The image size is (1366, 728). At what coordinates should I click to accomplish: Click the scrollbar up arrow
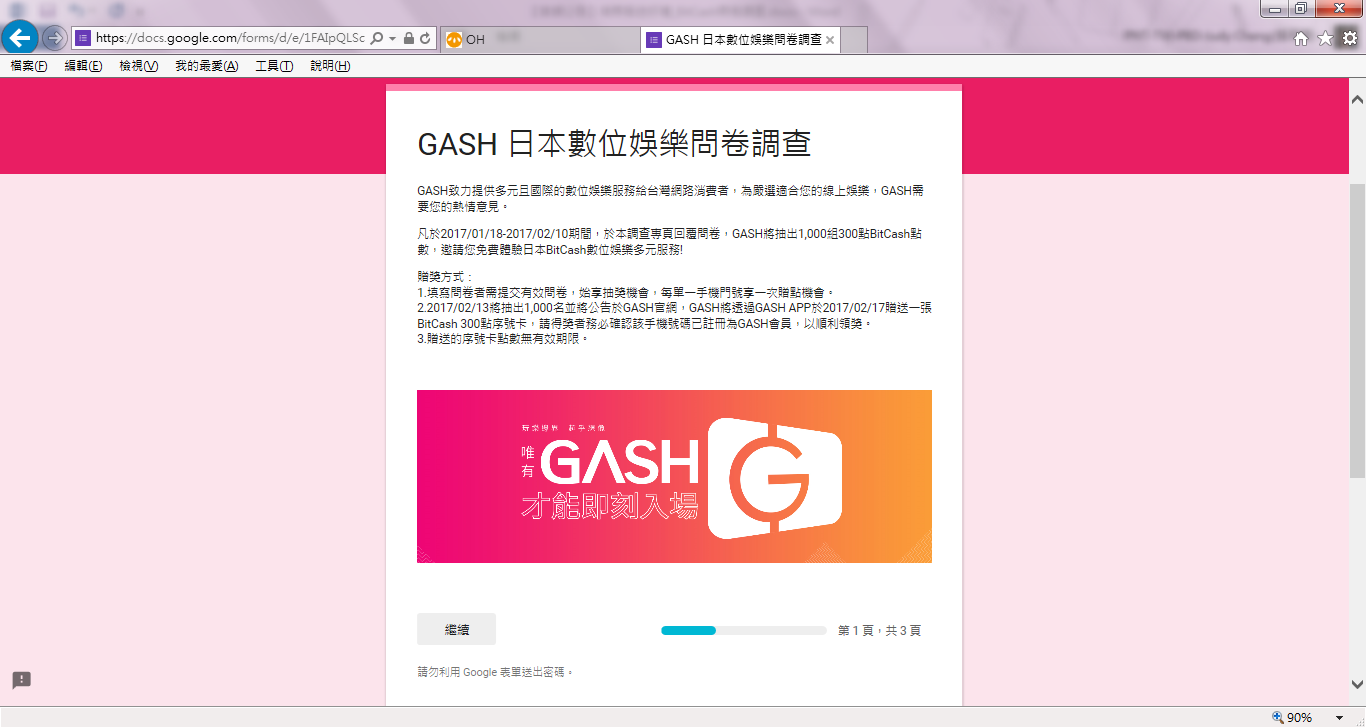coord(1357,100)
